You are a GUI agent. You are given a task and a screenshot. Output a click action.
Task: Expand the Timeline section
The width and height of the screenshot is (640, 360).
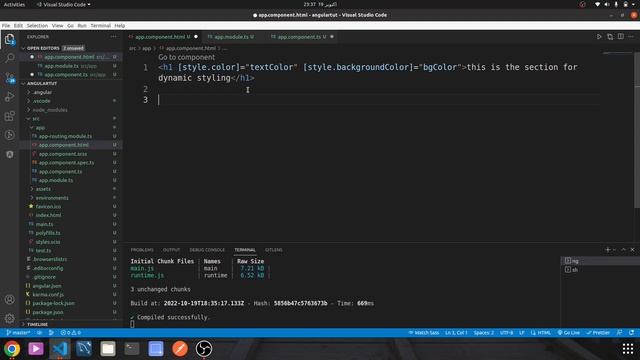pos(37,324)
